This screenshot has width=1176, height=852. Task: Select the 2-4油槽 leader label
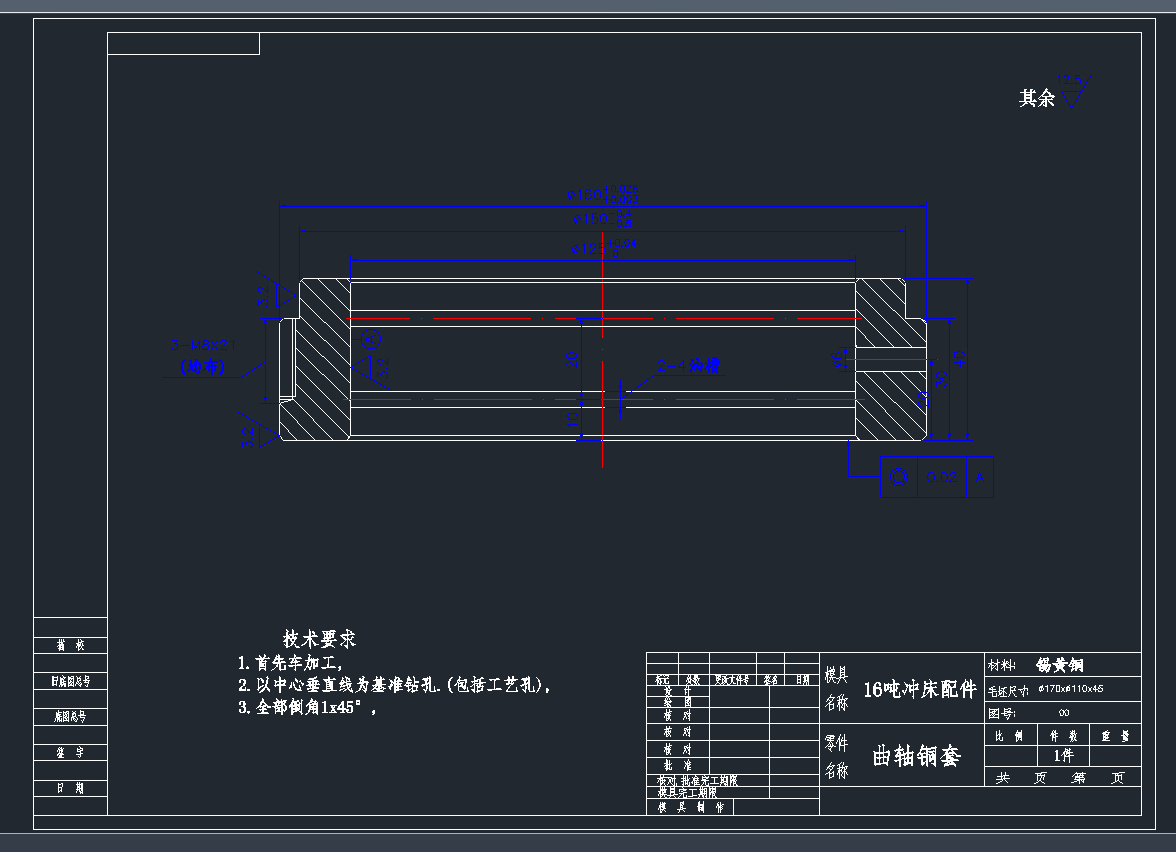(689, 366)
